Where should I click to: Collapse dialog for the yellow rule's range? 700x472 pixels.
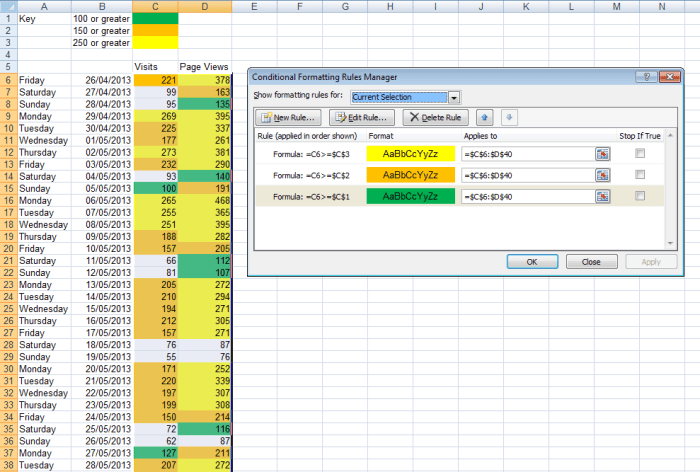[602, 153]
